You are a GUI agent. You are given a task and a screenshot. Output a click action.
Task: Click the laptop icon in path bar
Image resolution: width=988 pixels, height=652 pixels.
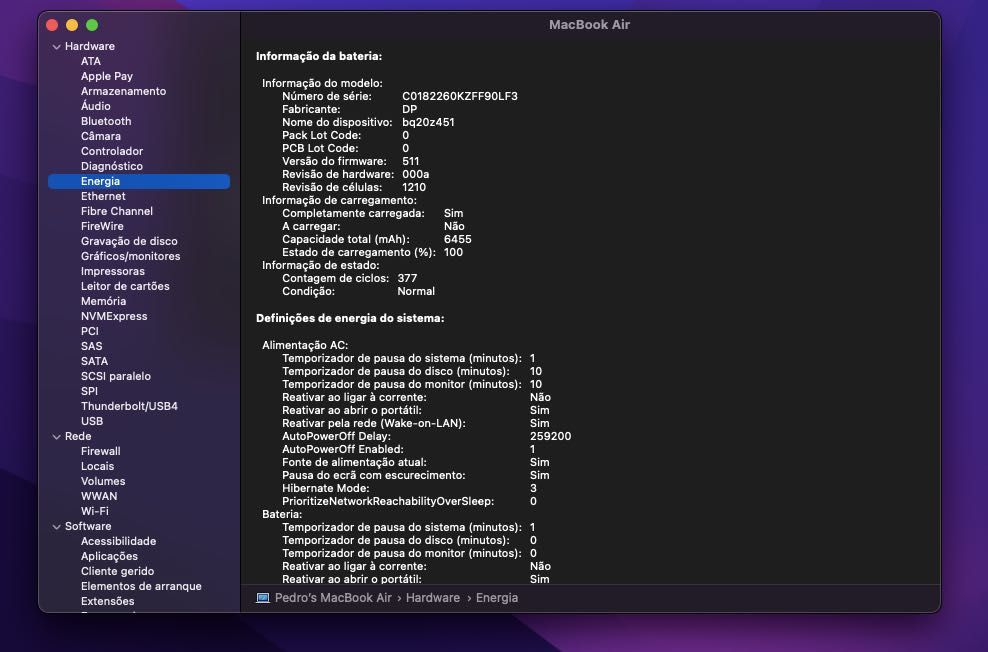[x=263, y=598]
